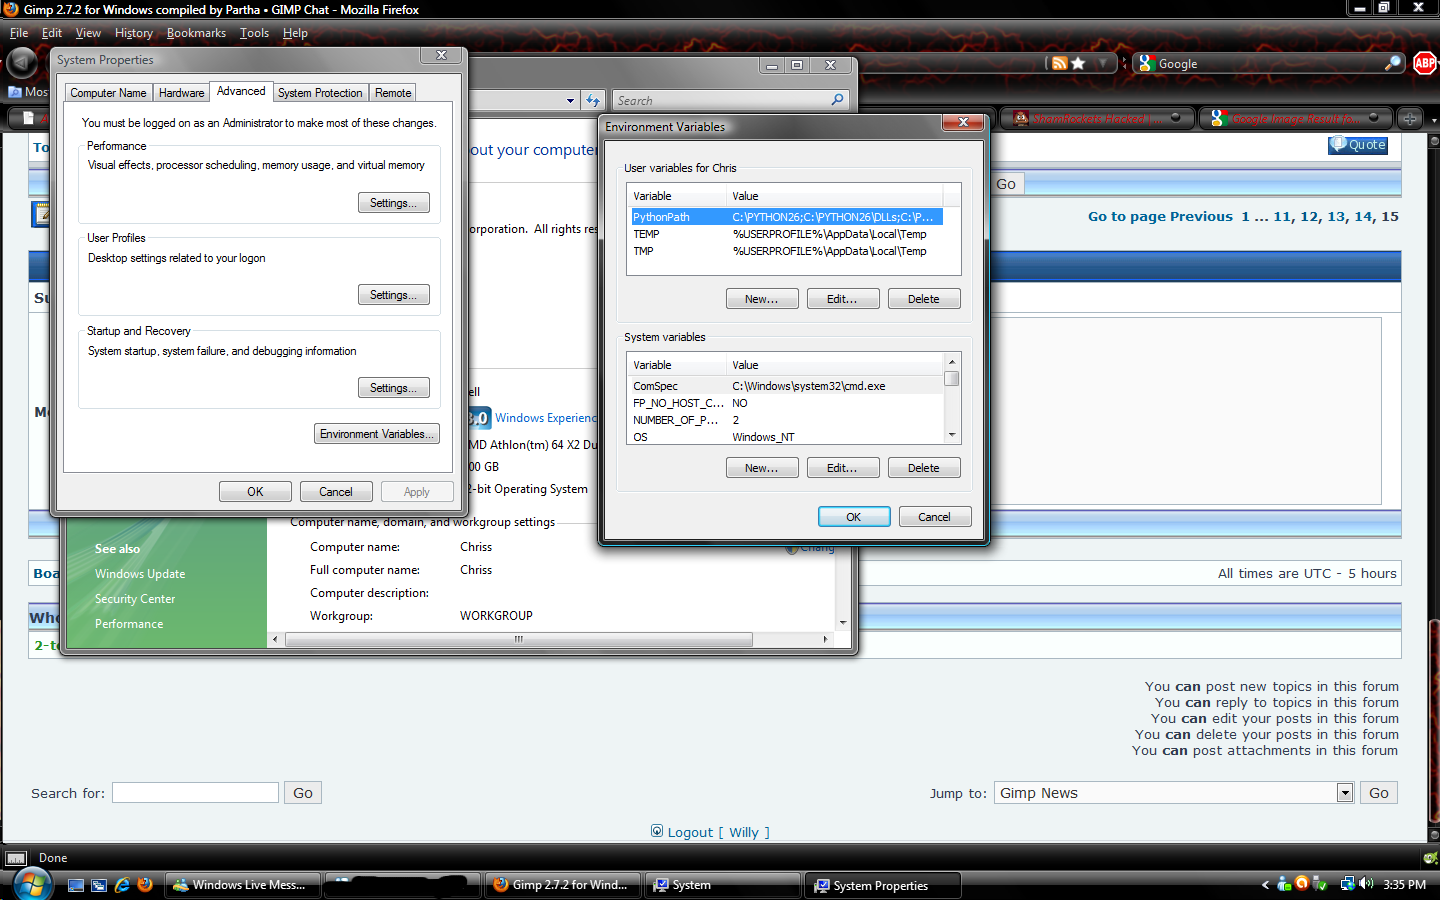
Task: Open the History menu in Firefox
Action: tap(134, 33)
